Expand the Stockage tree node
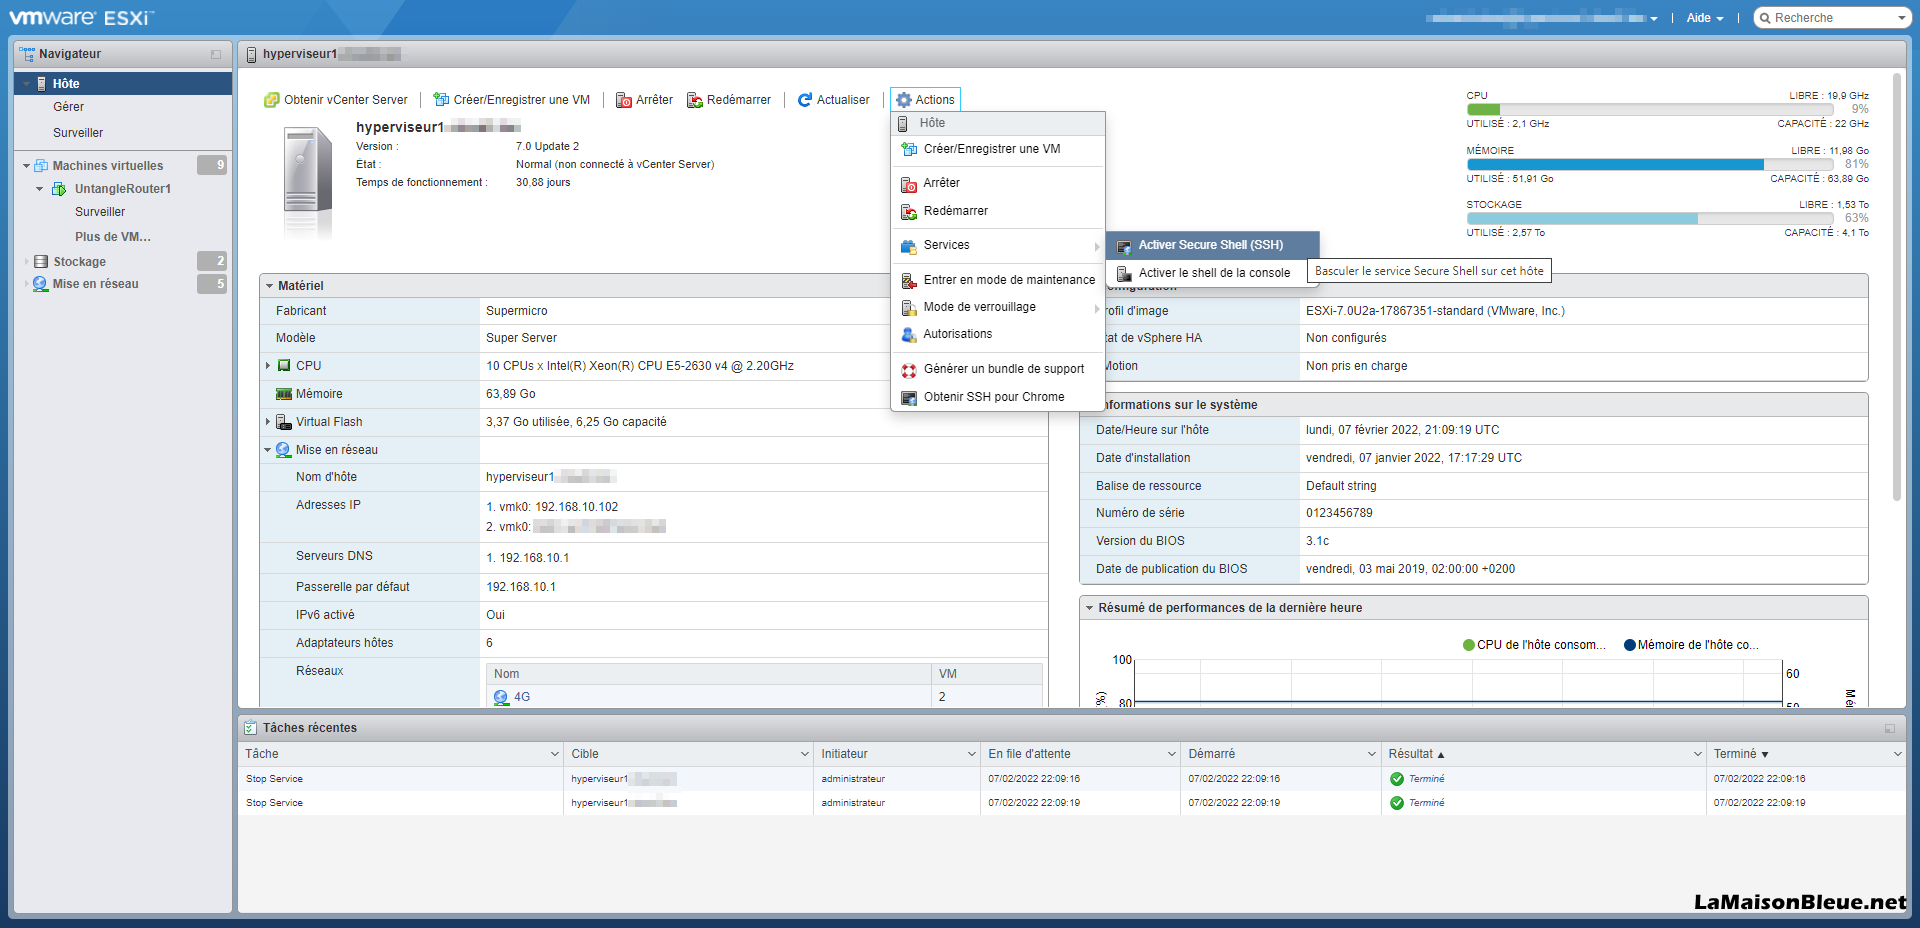This screenshot has height=928, width=1920. [26, 262]
